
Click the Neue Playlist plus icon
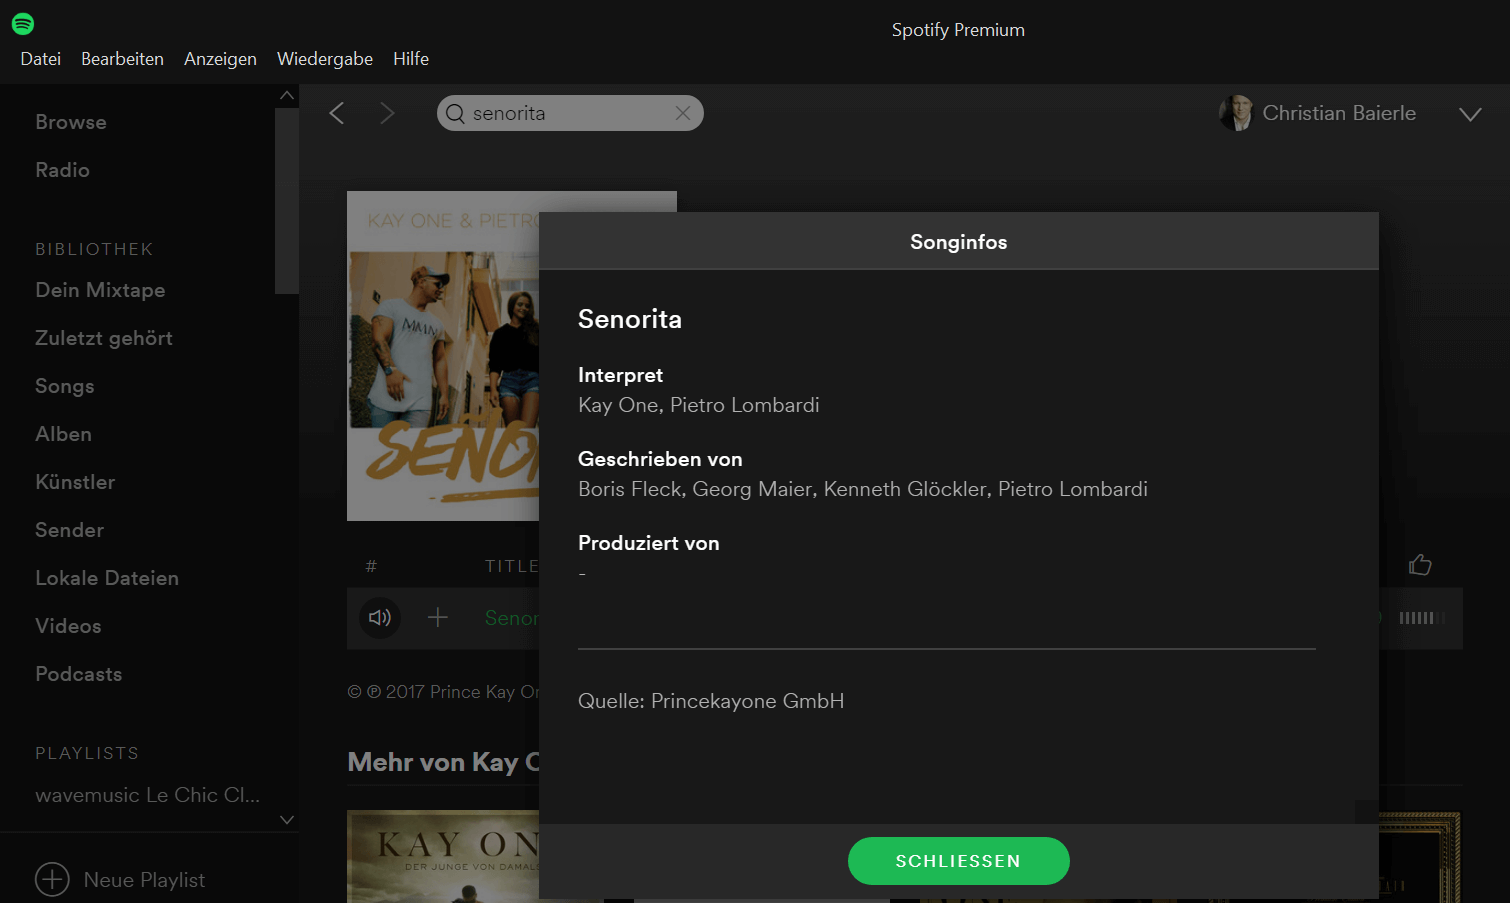click(52, 880)
